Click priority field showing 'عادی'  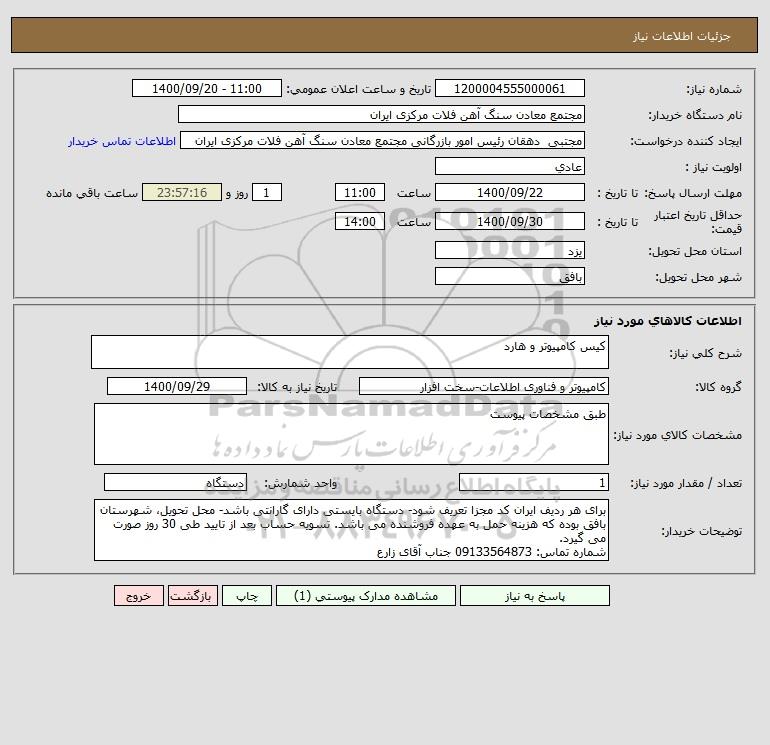tap(510, 166)
